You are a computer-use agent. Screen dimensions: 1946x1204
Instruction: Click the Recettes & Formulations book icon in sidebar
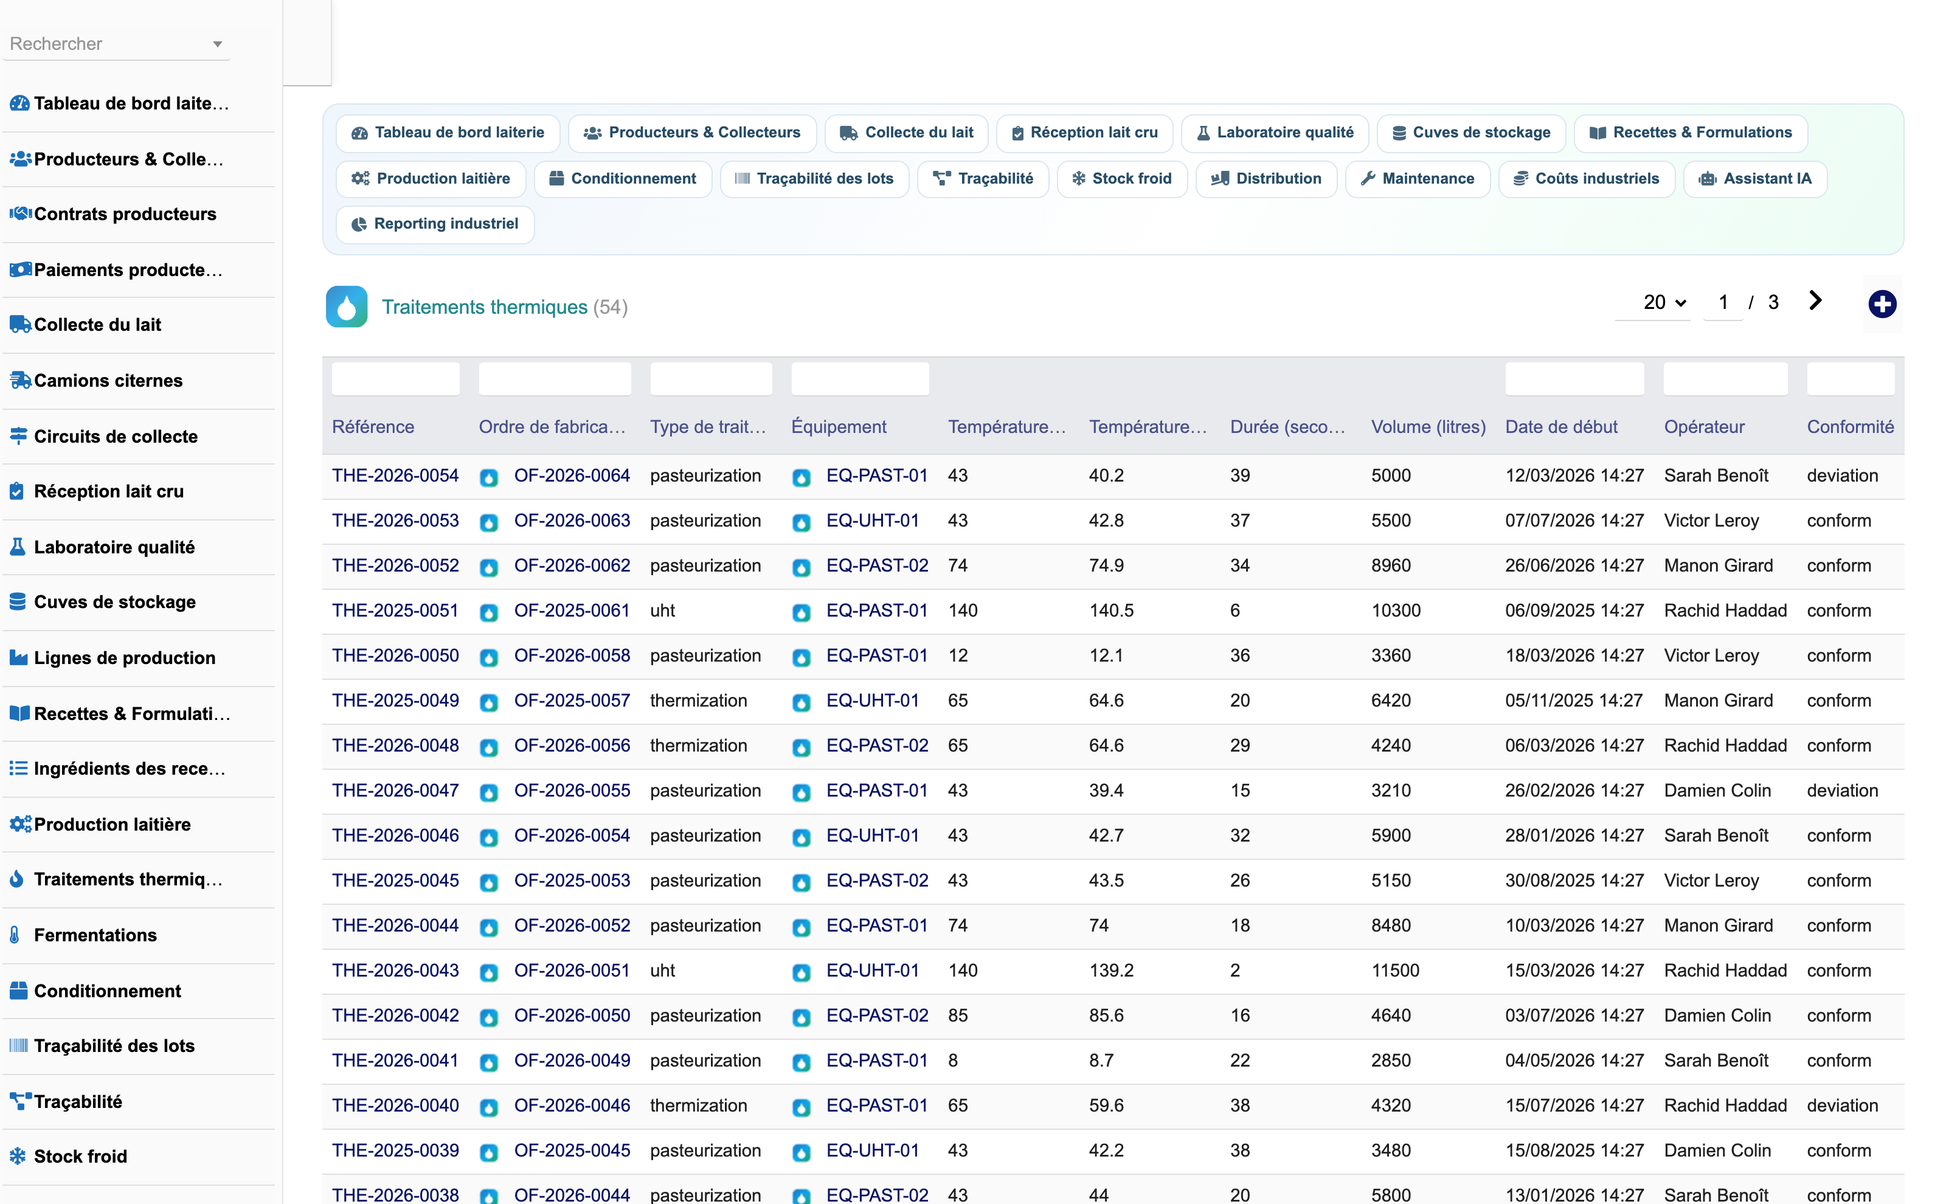click(x=19, y=713)
